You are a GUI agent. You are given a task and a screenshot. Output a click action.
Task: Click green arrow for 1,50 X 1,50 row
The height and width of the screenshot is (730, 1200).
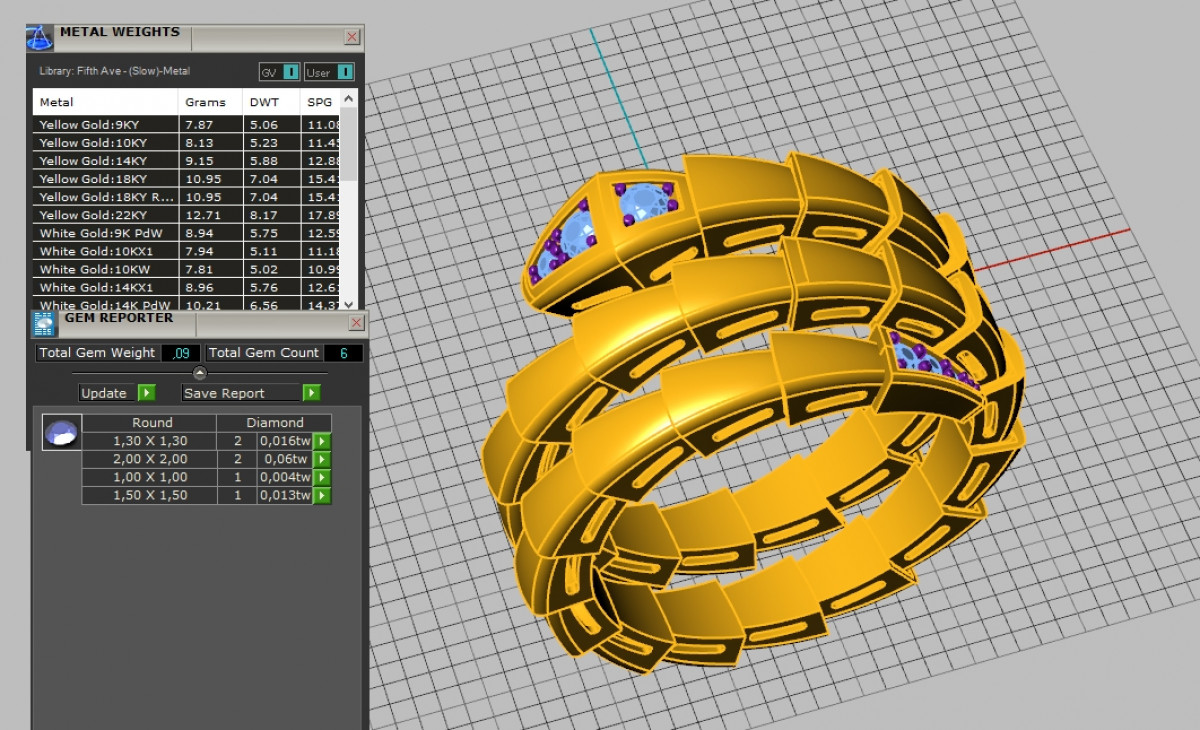(x=322, y=495)
